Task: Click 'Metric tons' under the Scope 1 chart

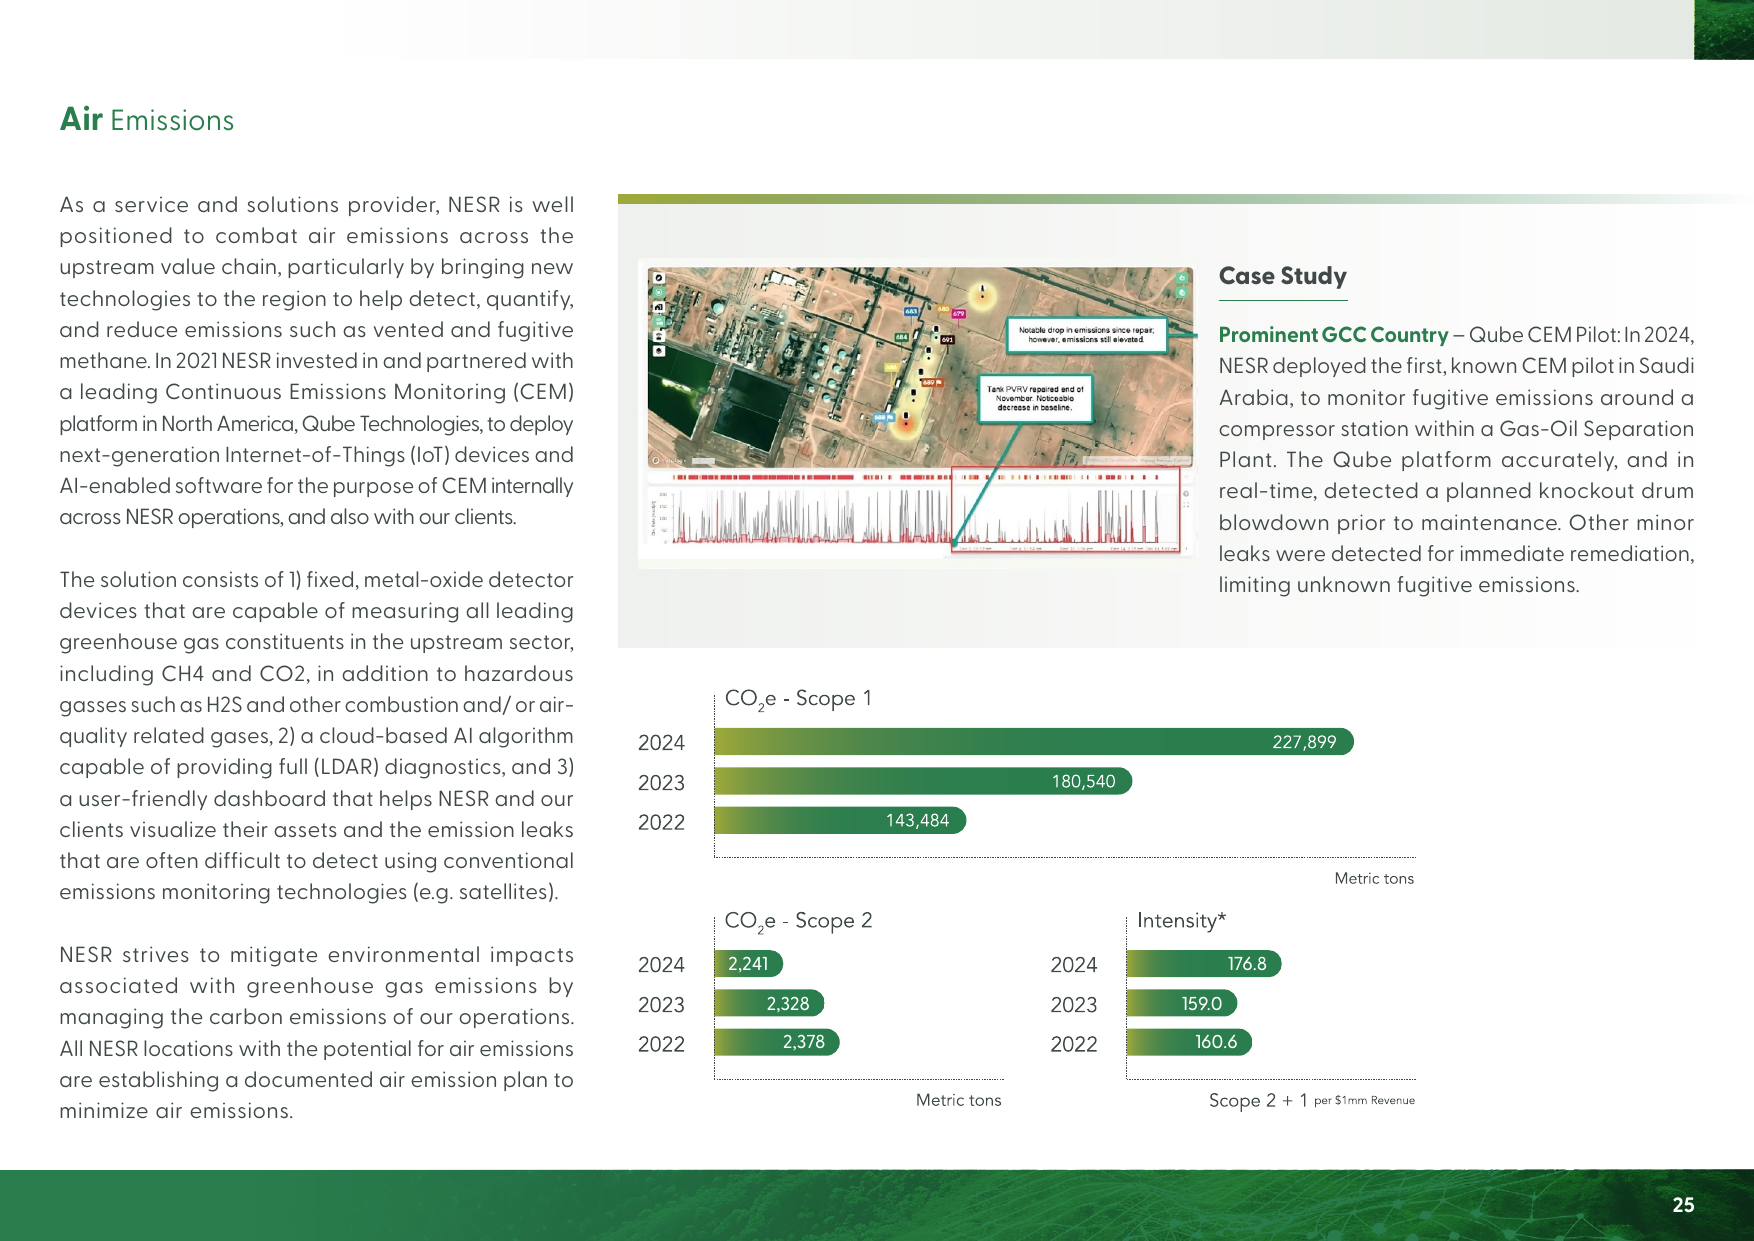Action: coord(1374,878)
